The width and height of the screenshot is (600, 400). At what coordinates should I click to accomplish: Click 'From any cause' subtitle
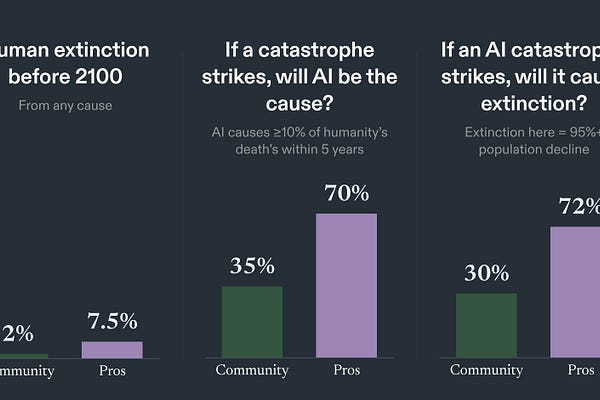tap(65, 106)
